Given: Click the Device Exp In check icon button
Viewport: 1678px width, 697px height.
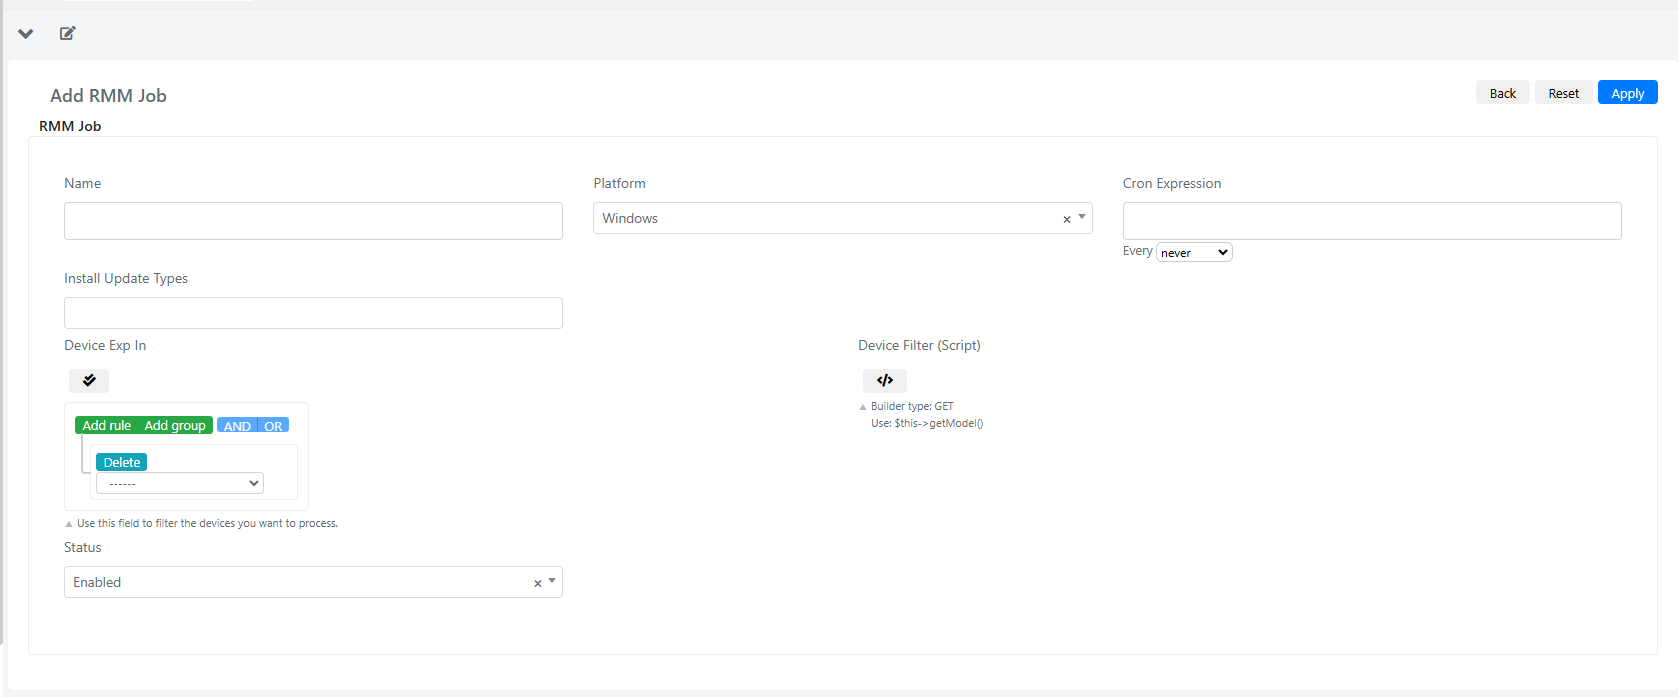Looking at the screenshot, I should [89, 380].
